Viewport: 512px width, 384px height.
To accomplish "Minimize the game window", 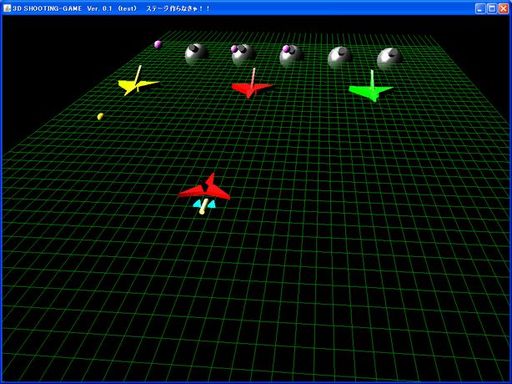I will 480,8.
